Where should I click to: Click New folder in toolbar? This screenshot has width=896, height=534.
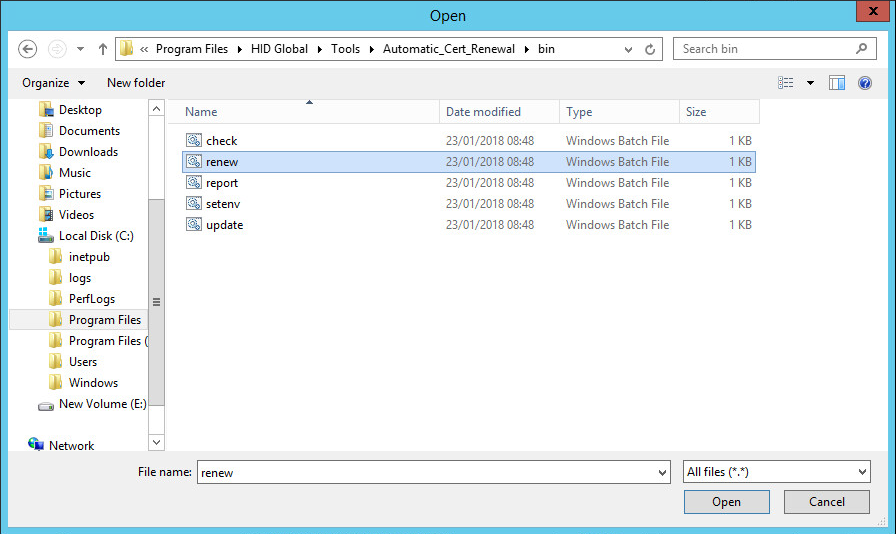136,83
